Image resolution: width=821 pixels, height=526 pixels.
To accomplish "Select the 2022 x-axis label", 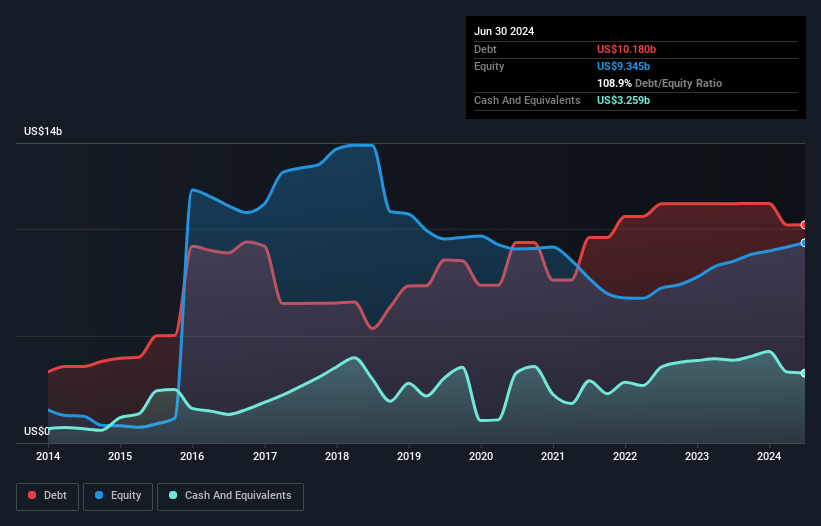I will coord(625,456).
